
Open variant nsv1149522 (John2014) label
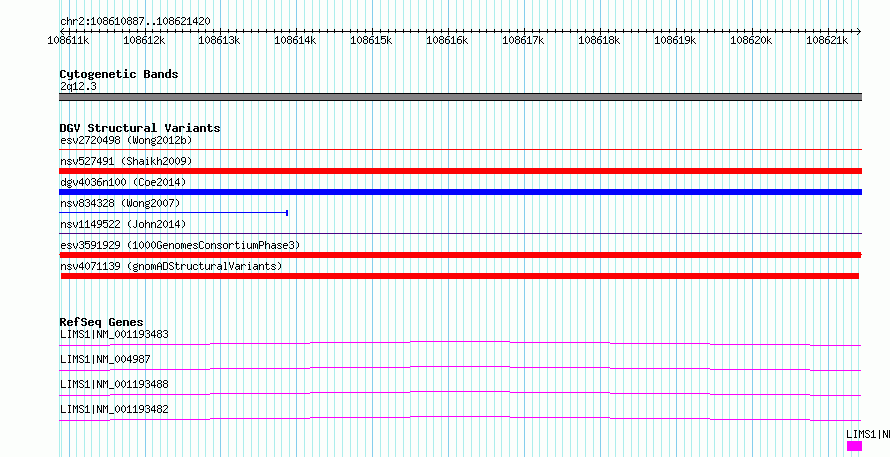pos(123,224)
